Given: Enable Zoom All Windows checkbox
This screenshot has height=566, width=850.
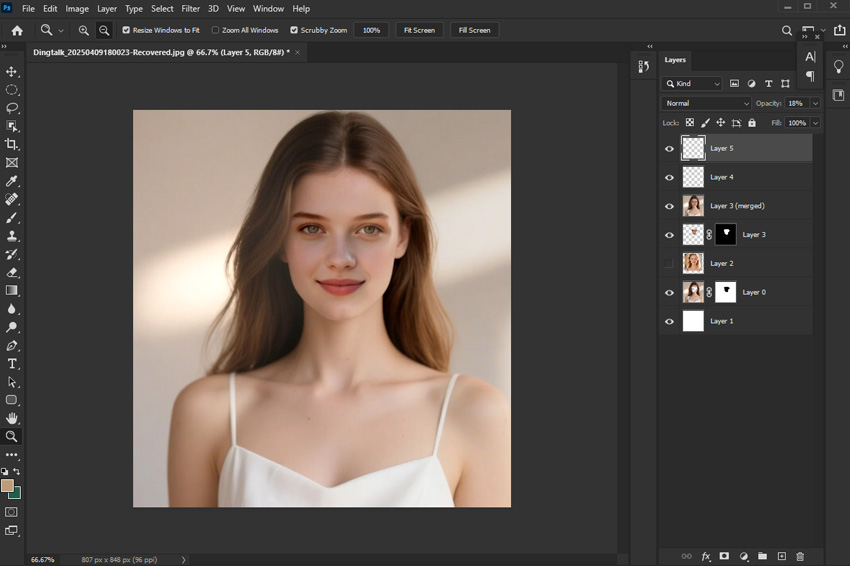Looking at the screenshot, I should pos(215,30).
